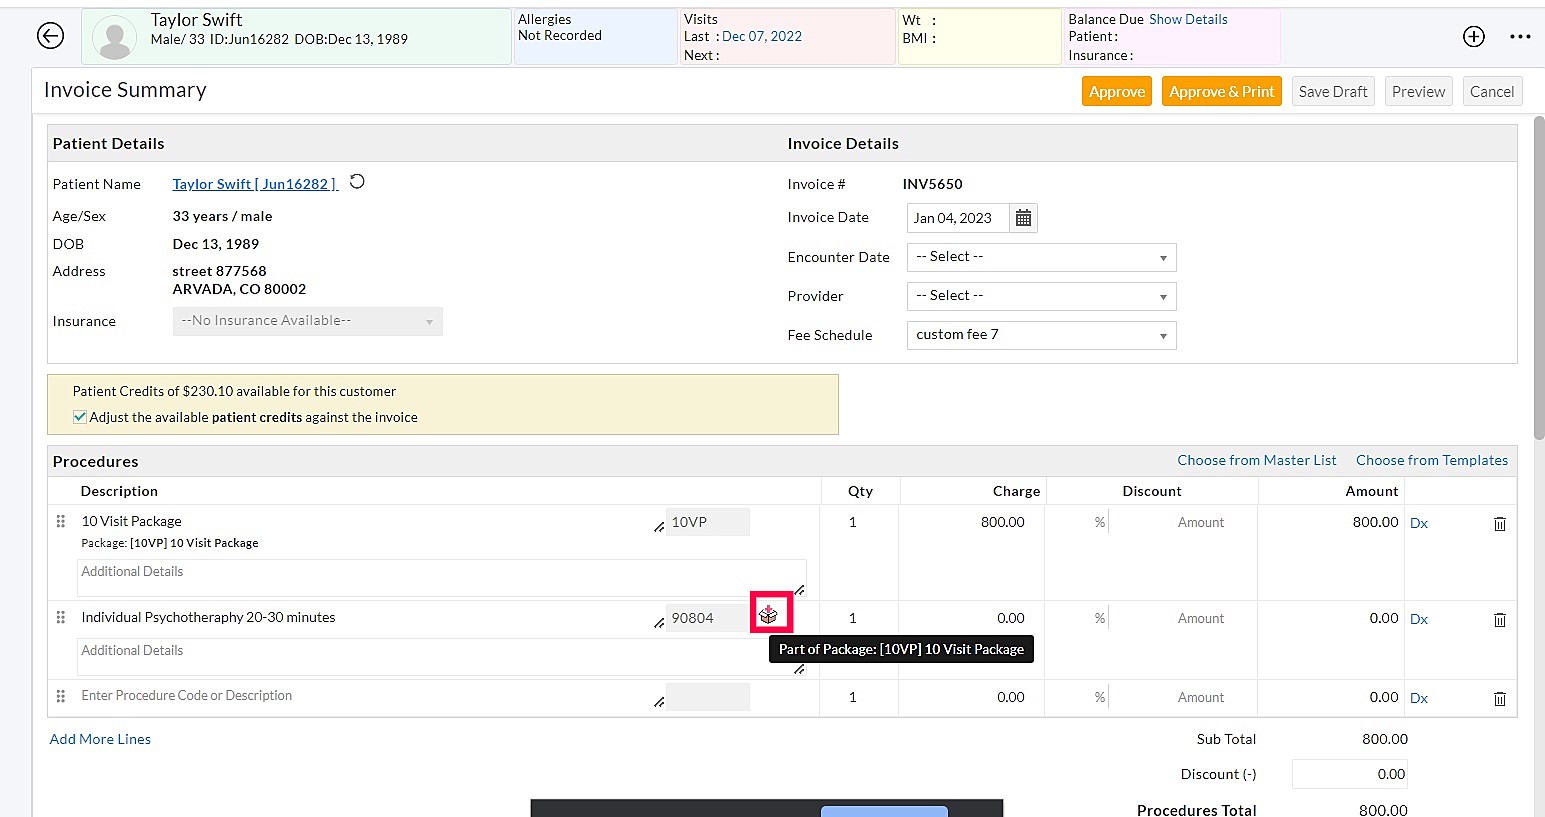The width and height of the screenshot is (1545, 817).
Task: Click the Approve & Print button
Action: [1221, 91]
